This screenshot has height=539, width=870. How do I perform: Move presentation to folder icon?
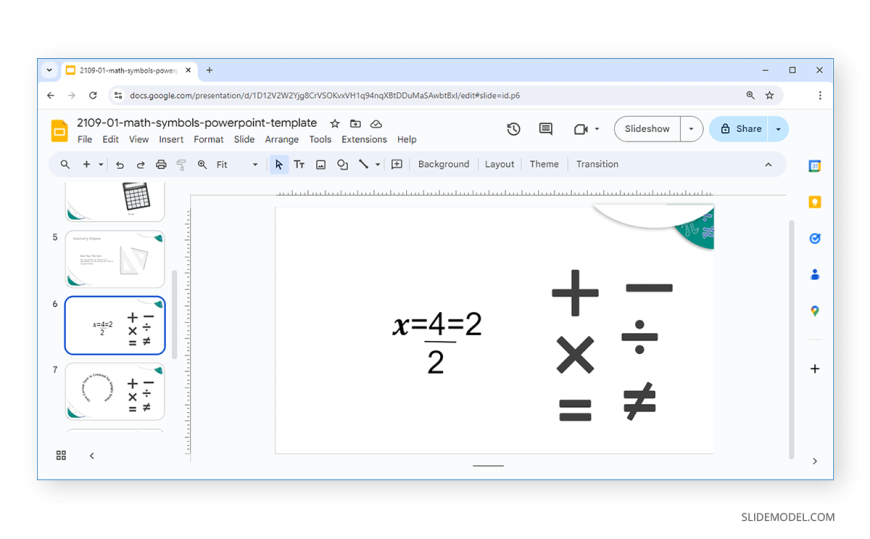point(355,124)
